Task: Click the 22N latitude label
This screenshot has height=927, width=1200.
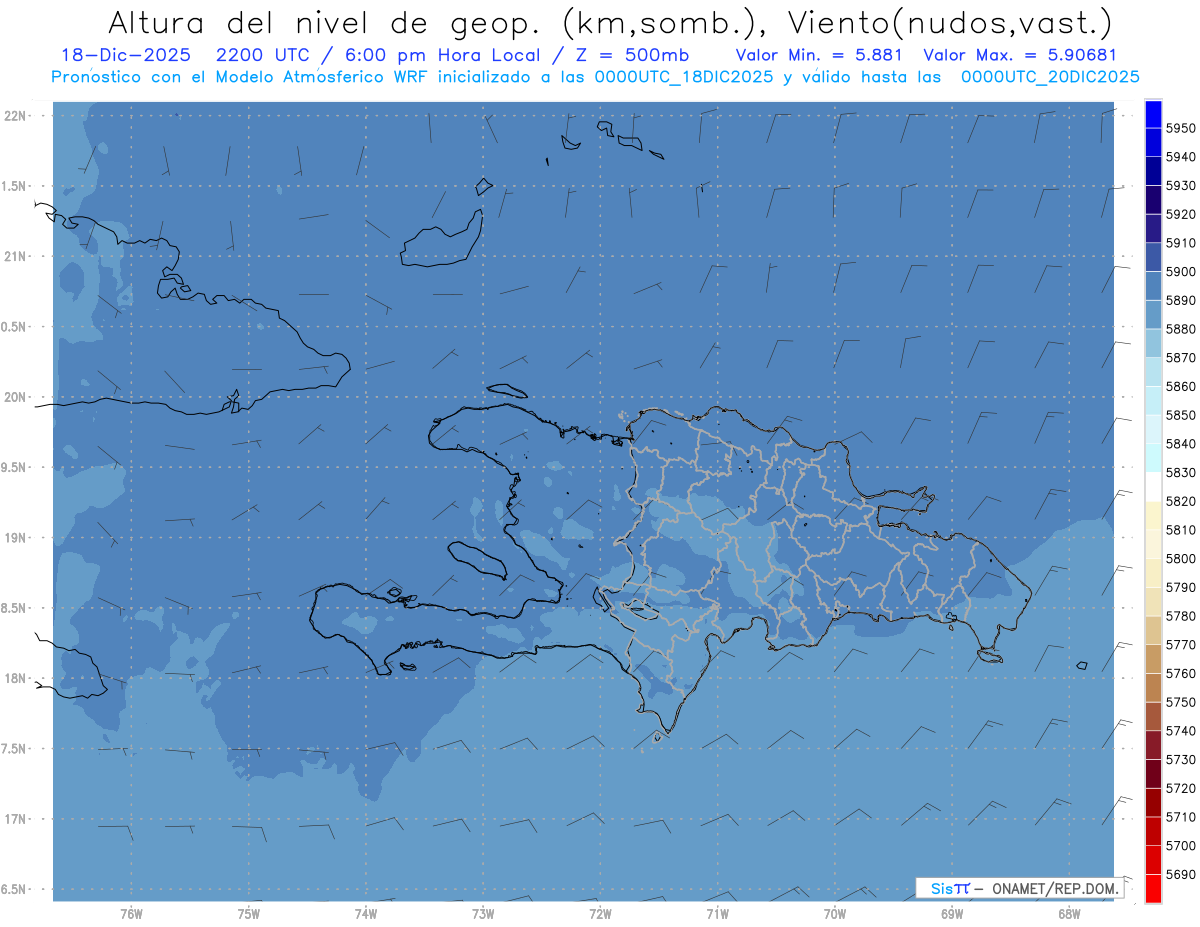Action: pyautogui.click(x=16, y=116)
